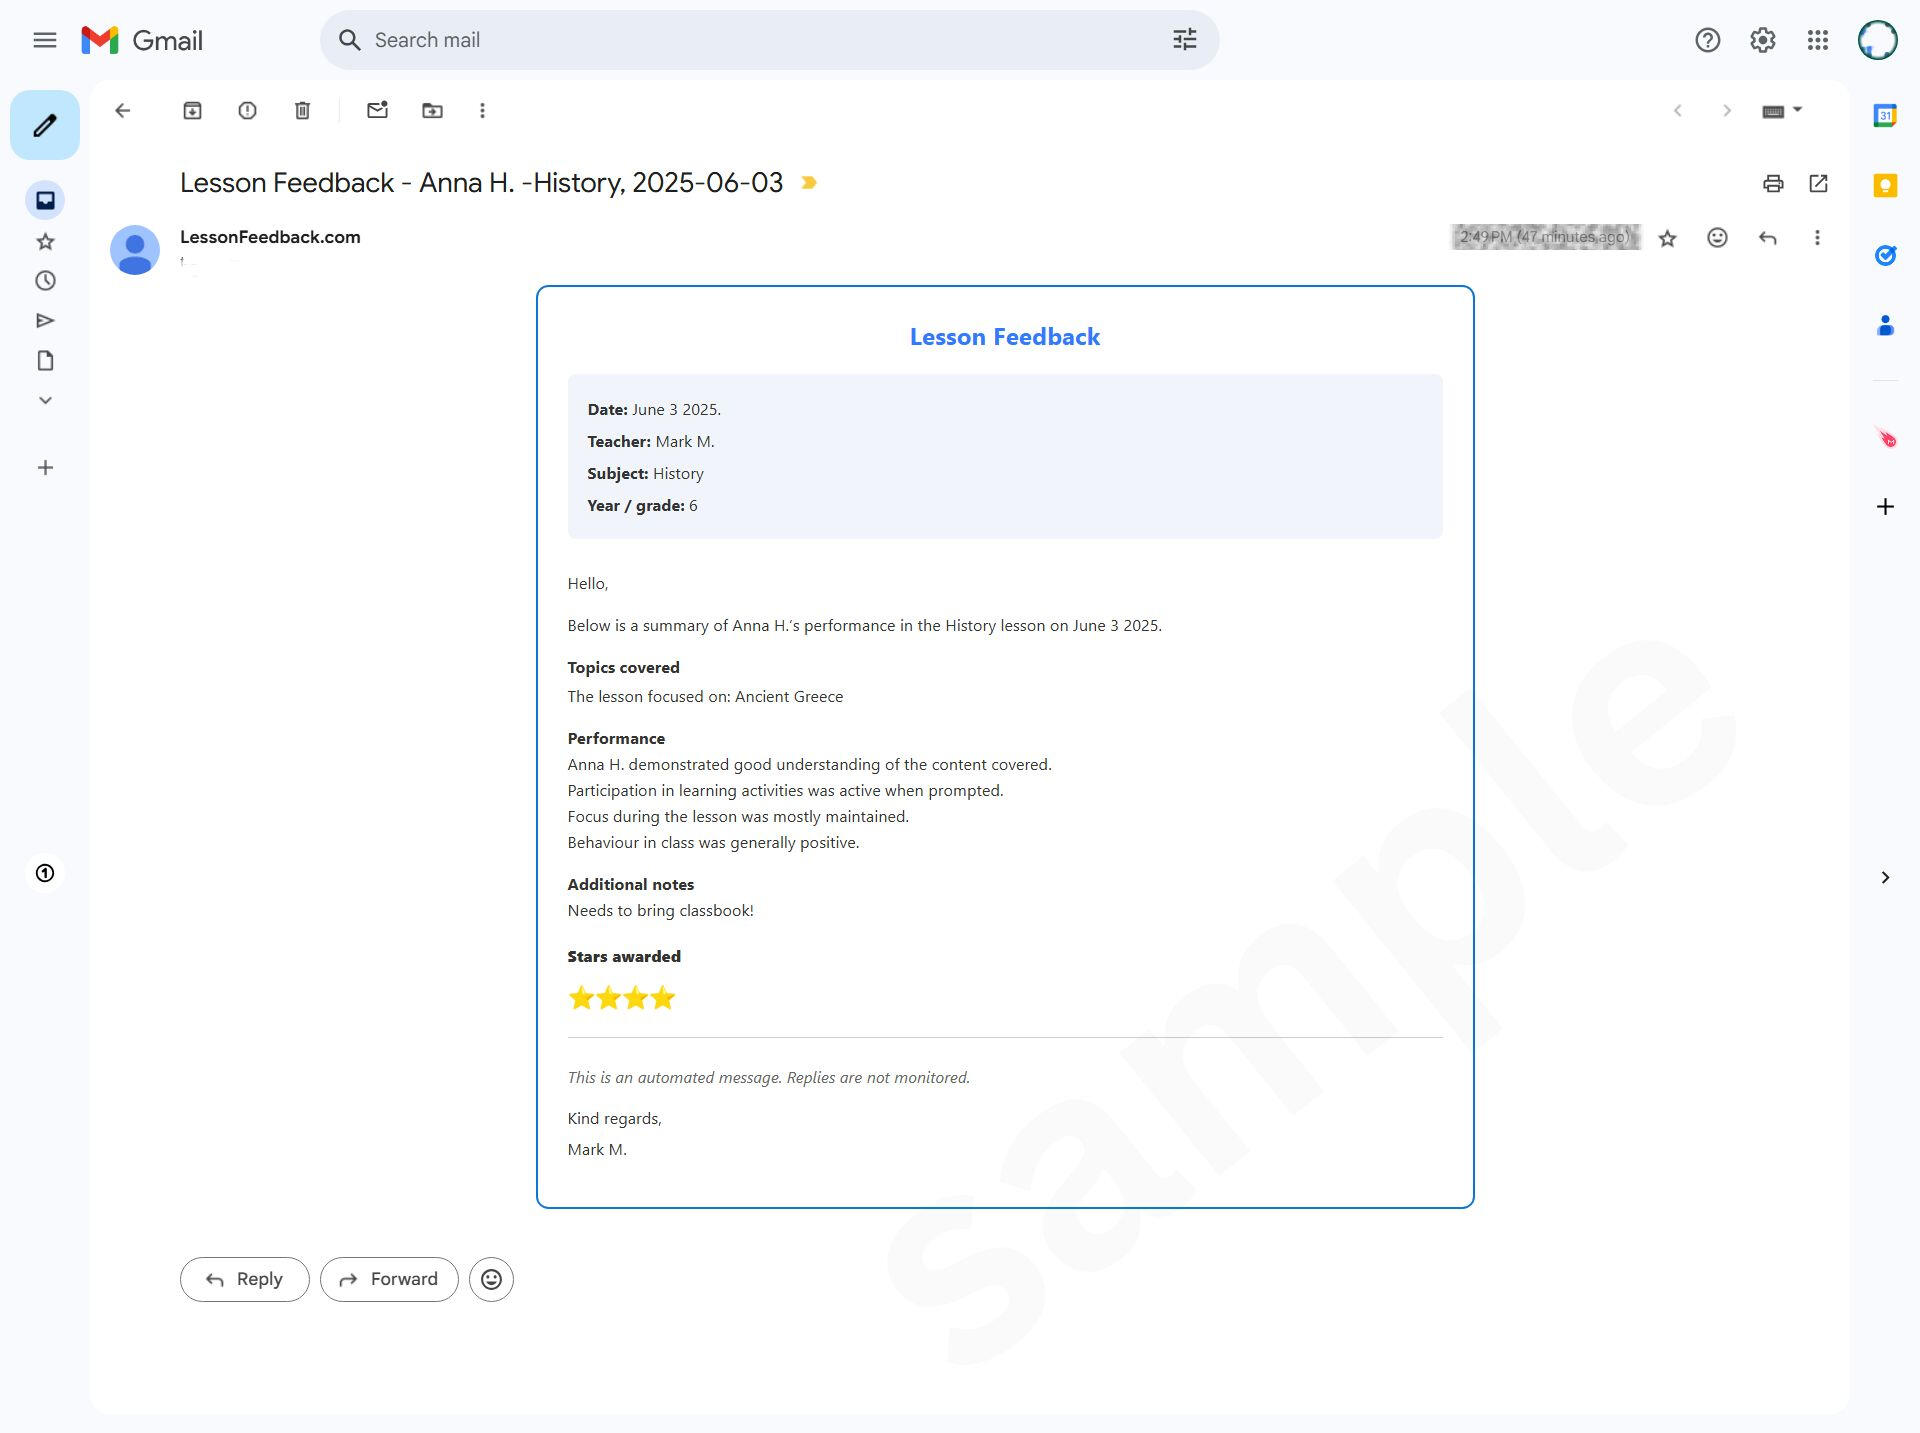Click the Reply button

(x=245, y=1279)
